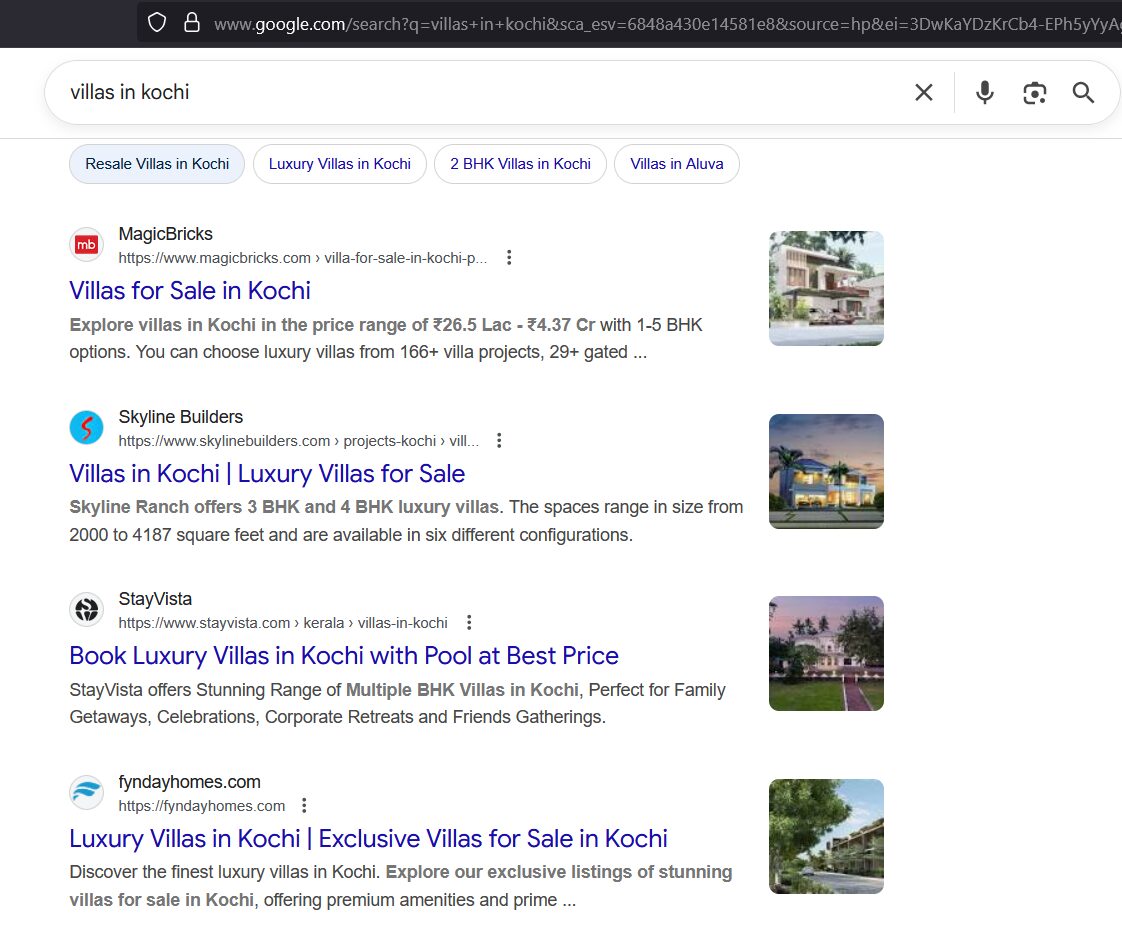The width and height of the screenshot is (1122, 947).
Task: Click the MagicBricks favicon logo
Action: click(87, 245)
